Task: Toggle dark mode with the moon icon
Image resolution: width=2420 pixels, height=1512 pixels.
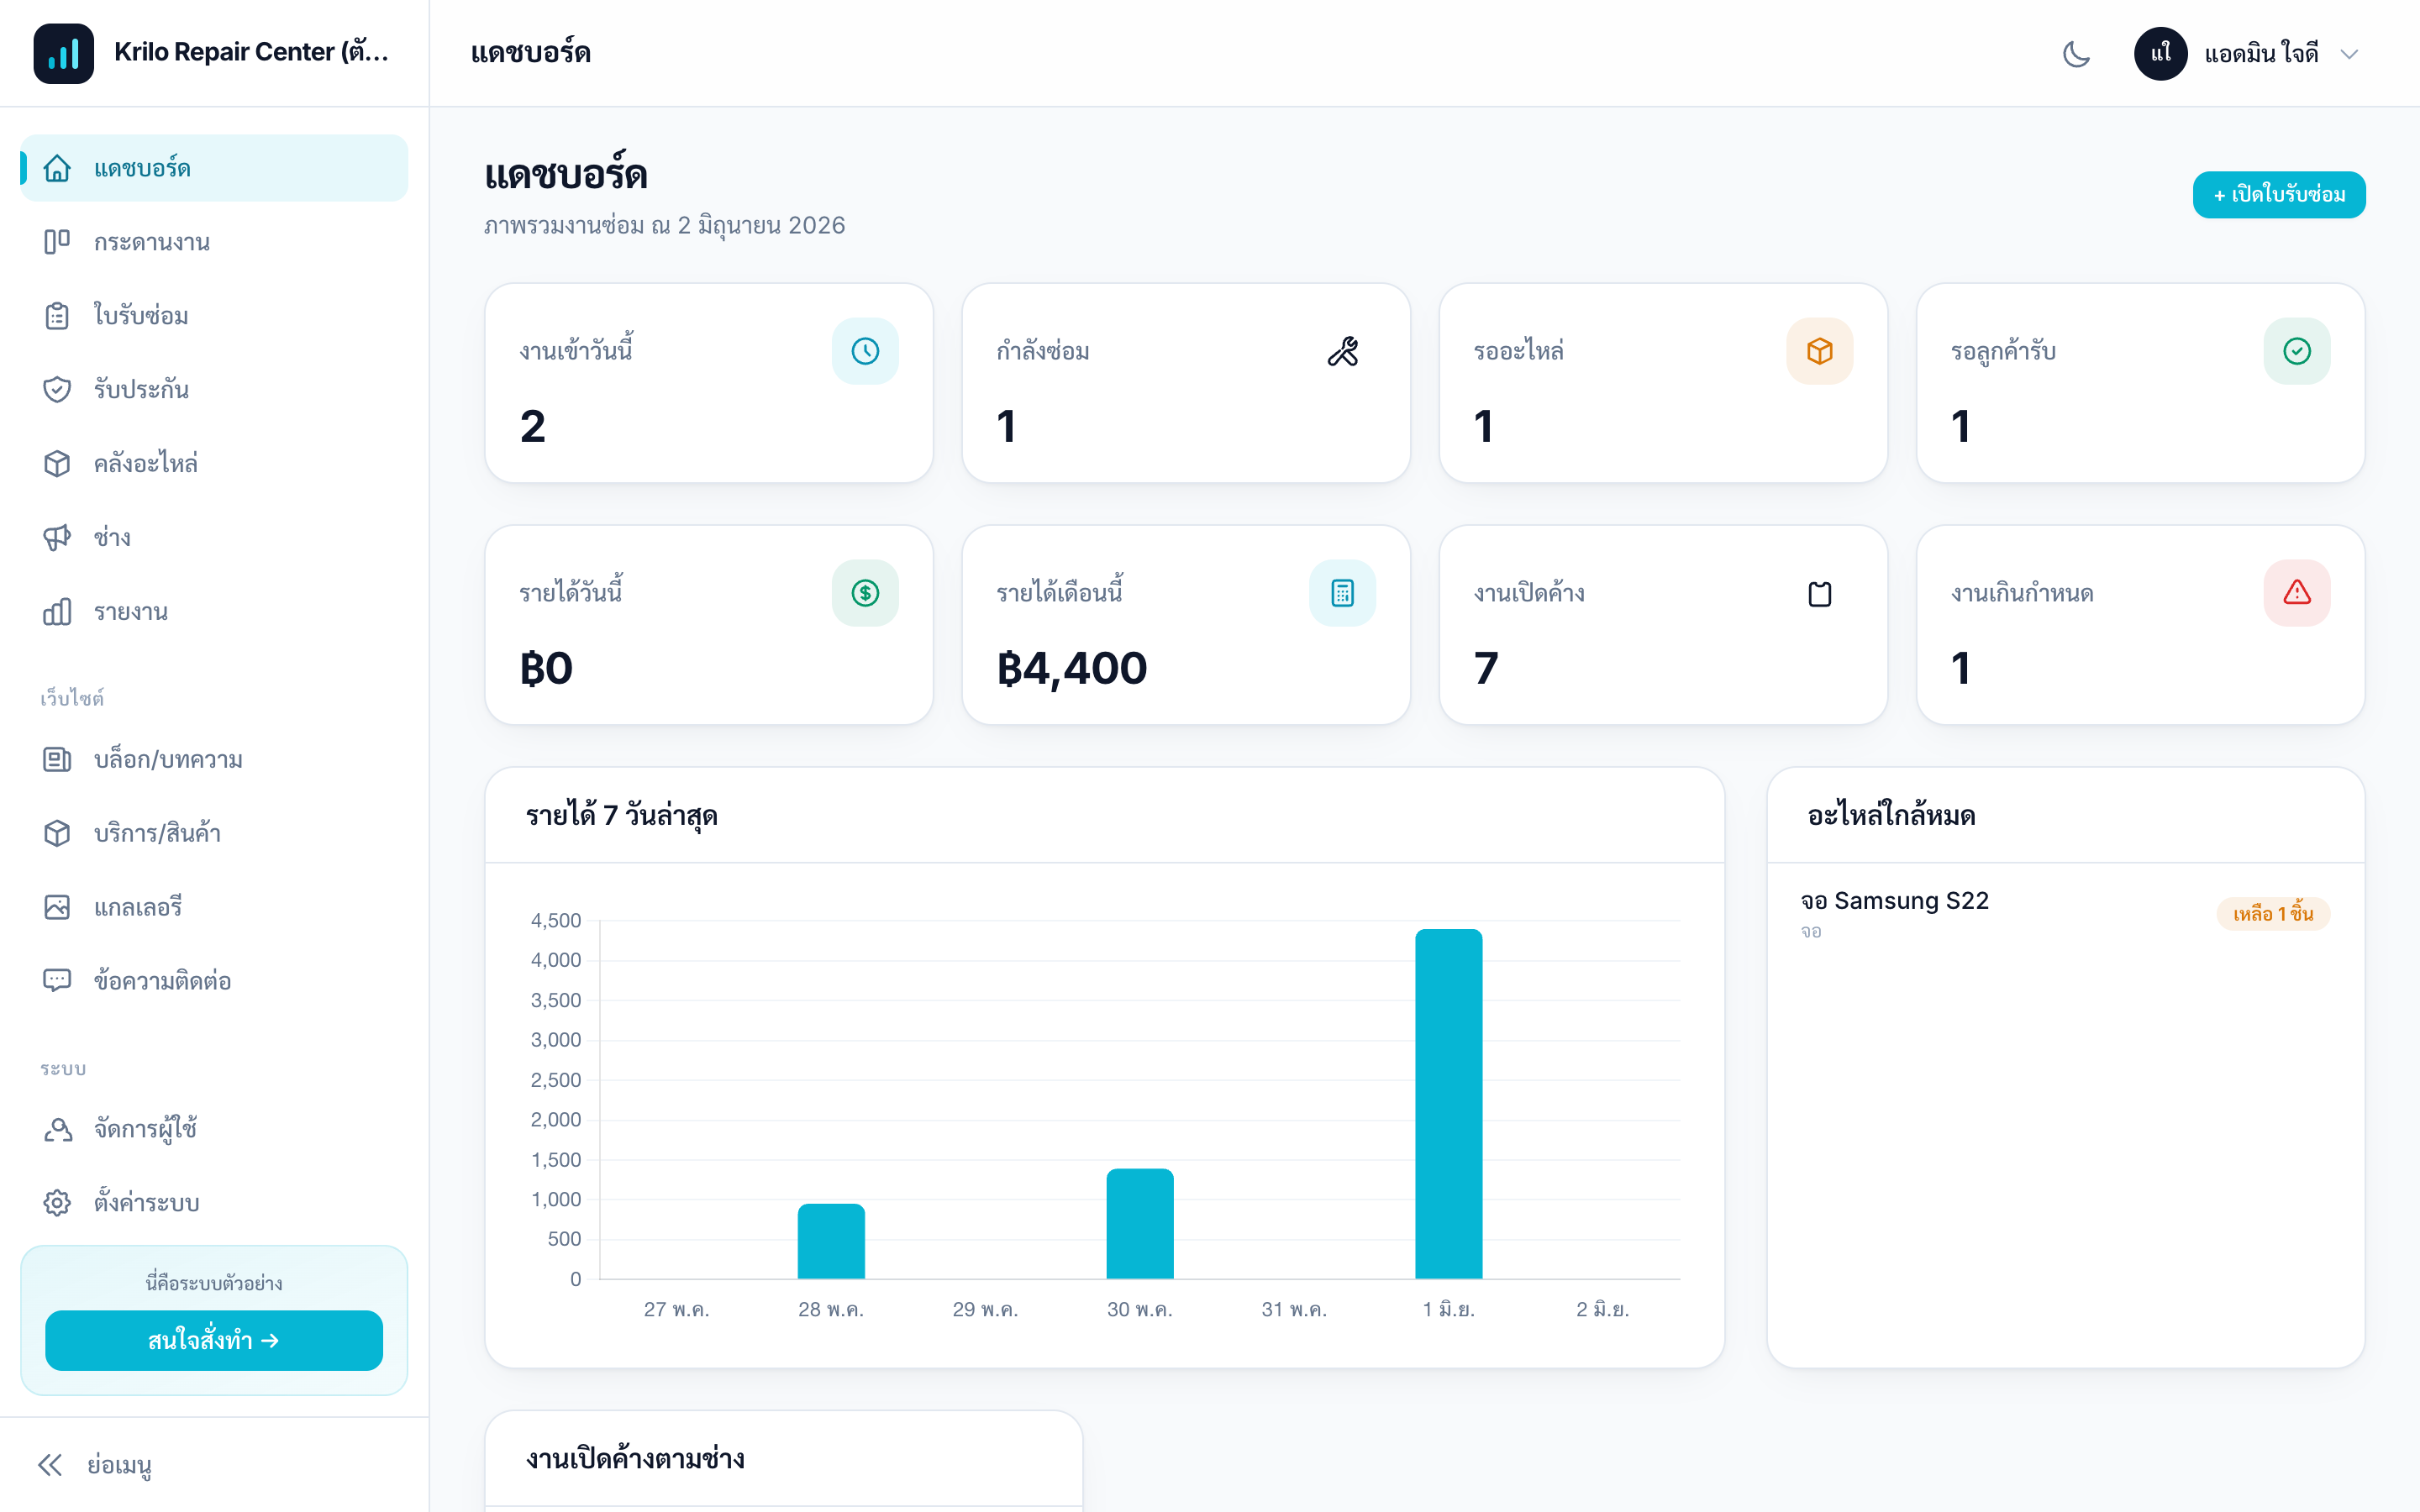Action: pyautogui.click(x=2076, y=53)
